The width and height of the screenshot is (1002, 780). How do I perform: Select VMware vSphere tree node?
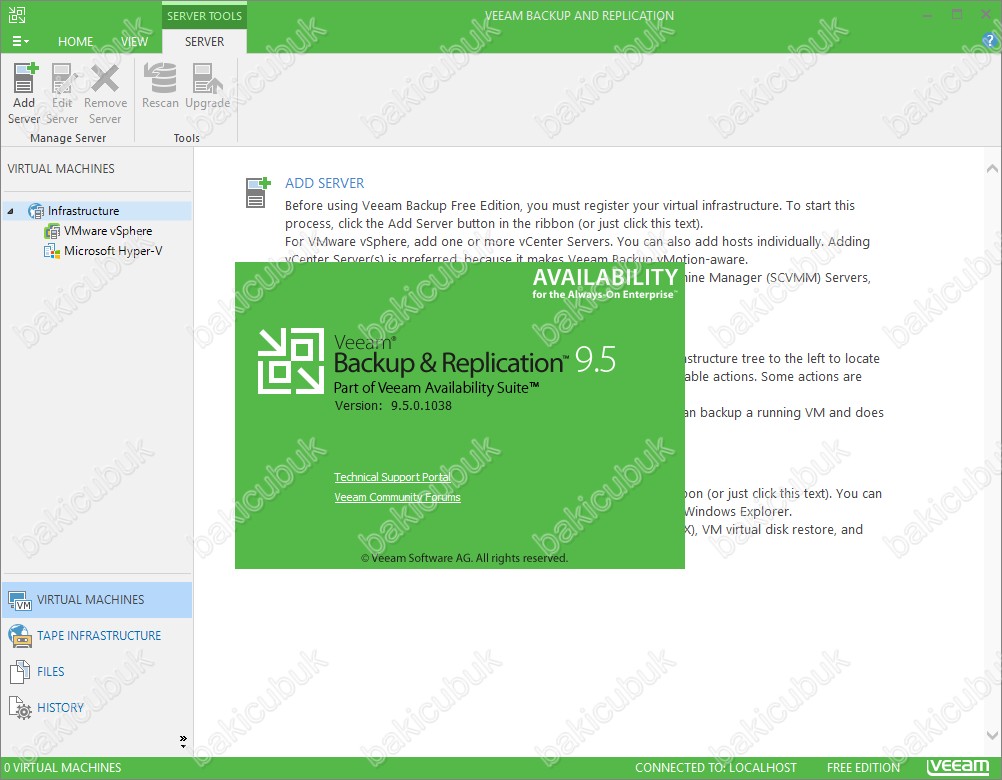pos(108,231)
